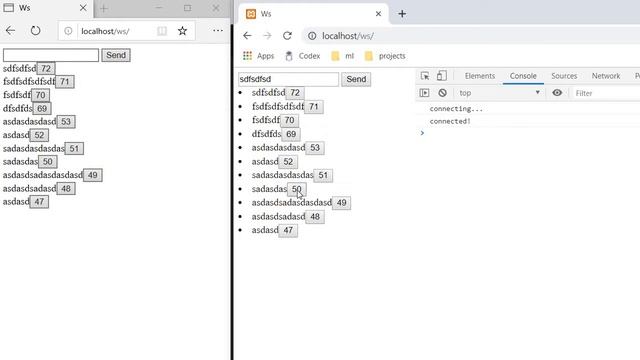
Task: Select the Ws tab in the Edge window
Action: [46, 8]
